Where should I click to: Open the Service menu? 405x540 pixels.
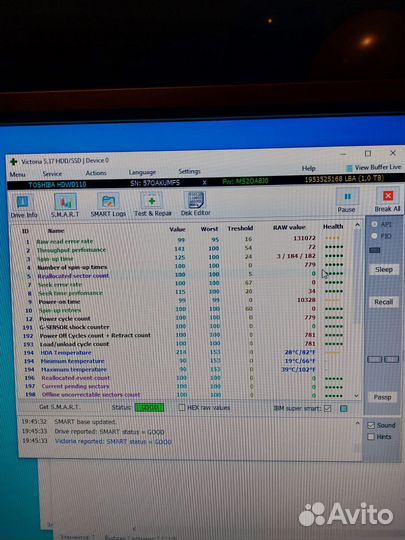(52, 174)
